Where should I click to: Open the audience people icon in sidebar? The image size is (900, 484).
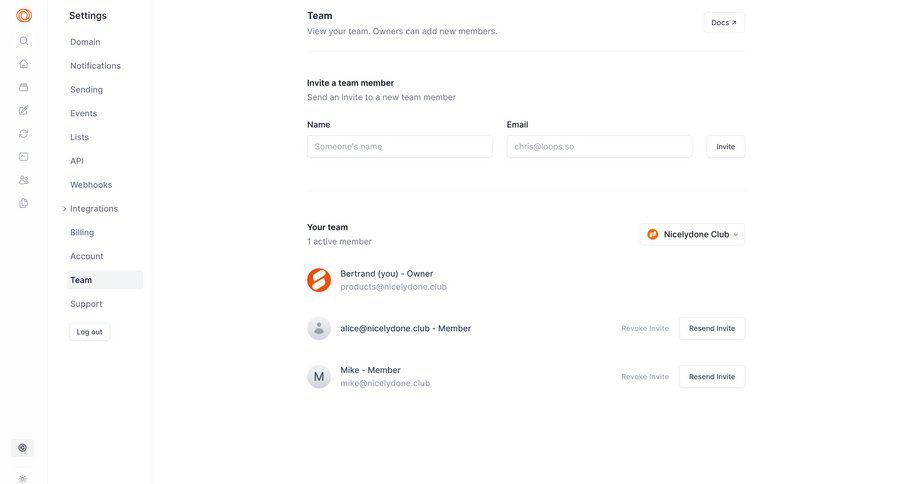pos(24,180)
